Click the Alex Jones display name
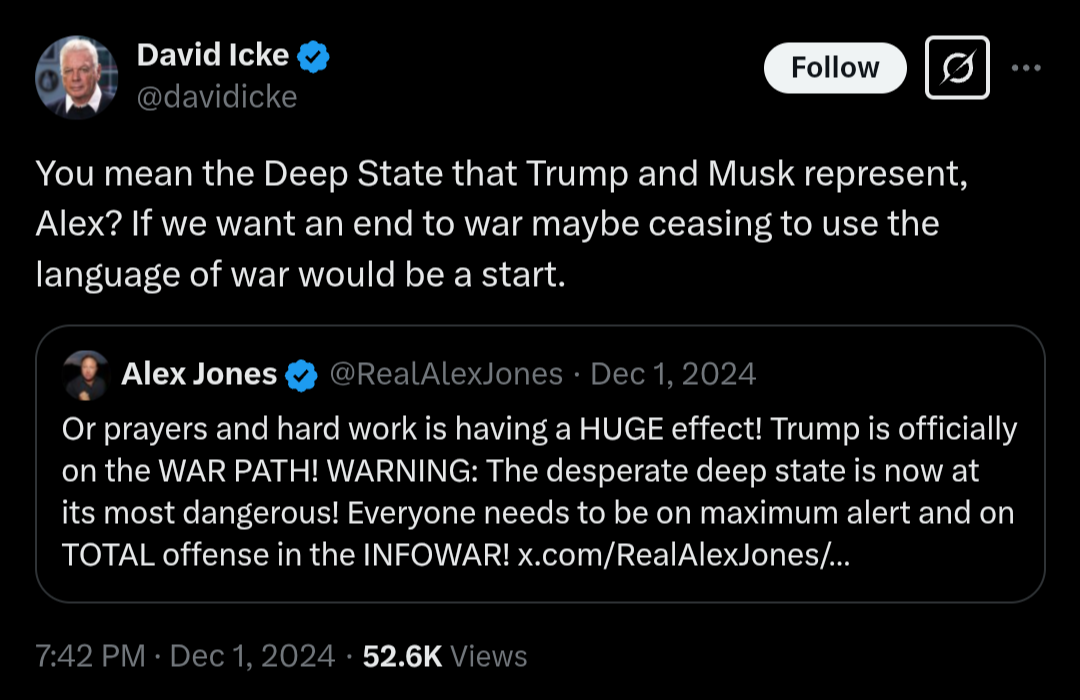The height and width of the screenshot is (700, 1080). (199, 374)
